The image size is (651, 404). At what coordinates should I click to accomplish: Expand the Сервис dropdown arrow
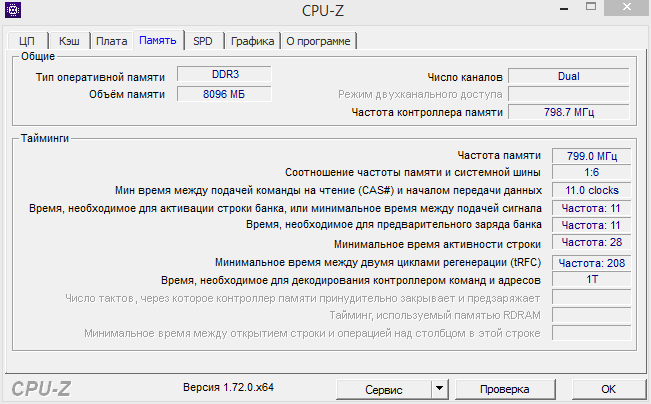pos(440,389)
